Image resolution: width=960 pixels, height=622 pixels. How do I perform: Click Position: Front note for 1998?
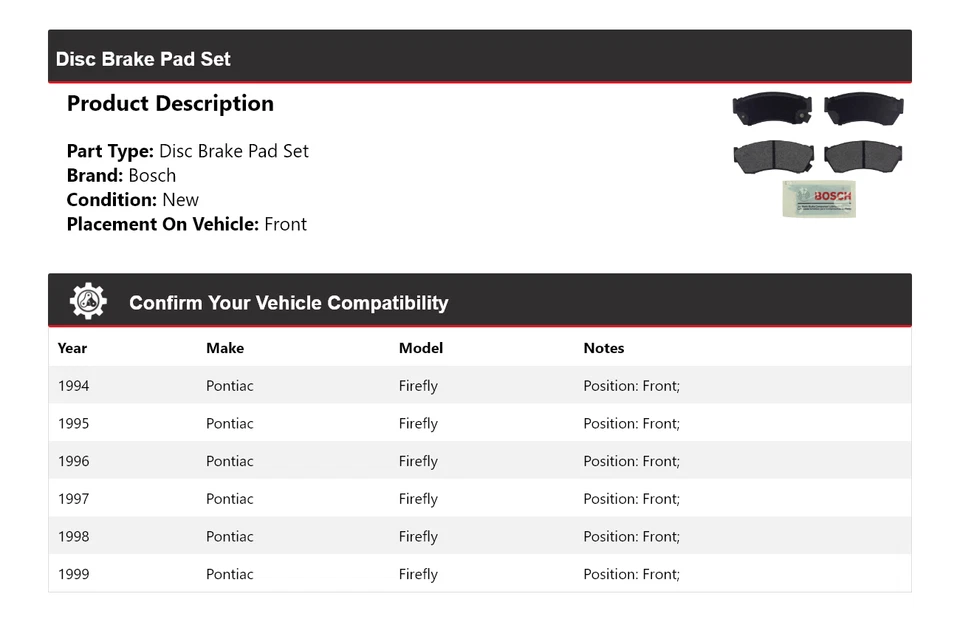point(631,536)
